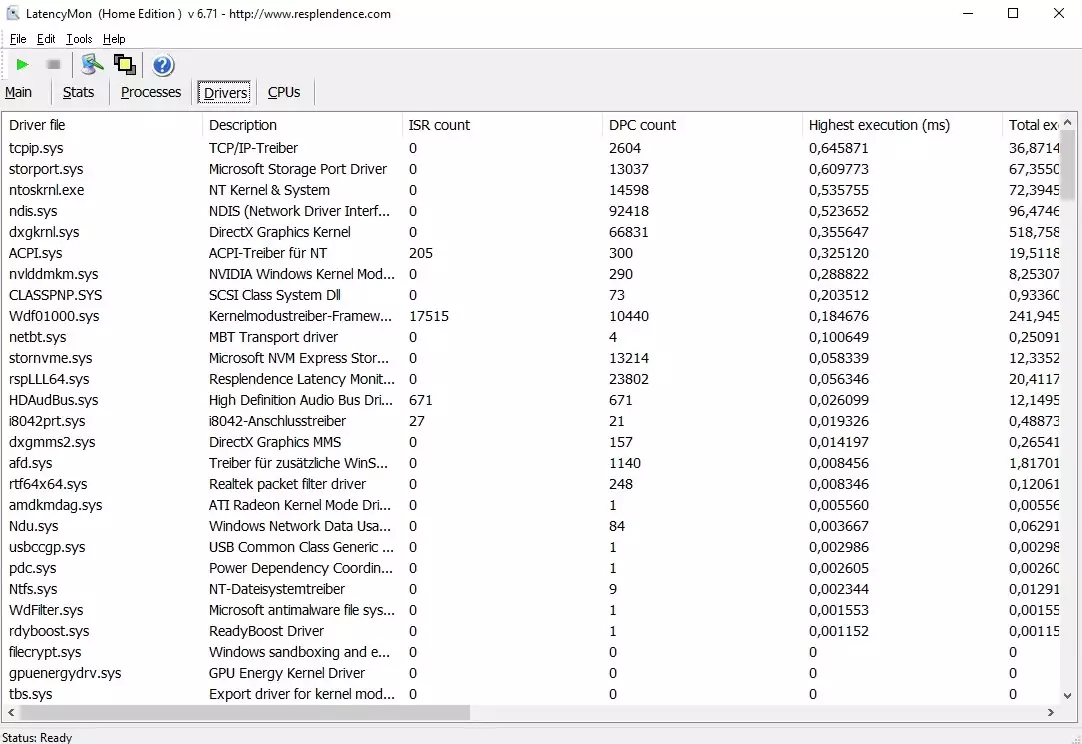Image resolution: width=1082 pixels, height=744 pixels.
Task: Select the gpuenergydrv.sys driver row
Action: pyautogui.click(x=531, y=674)
